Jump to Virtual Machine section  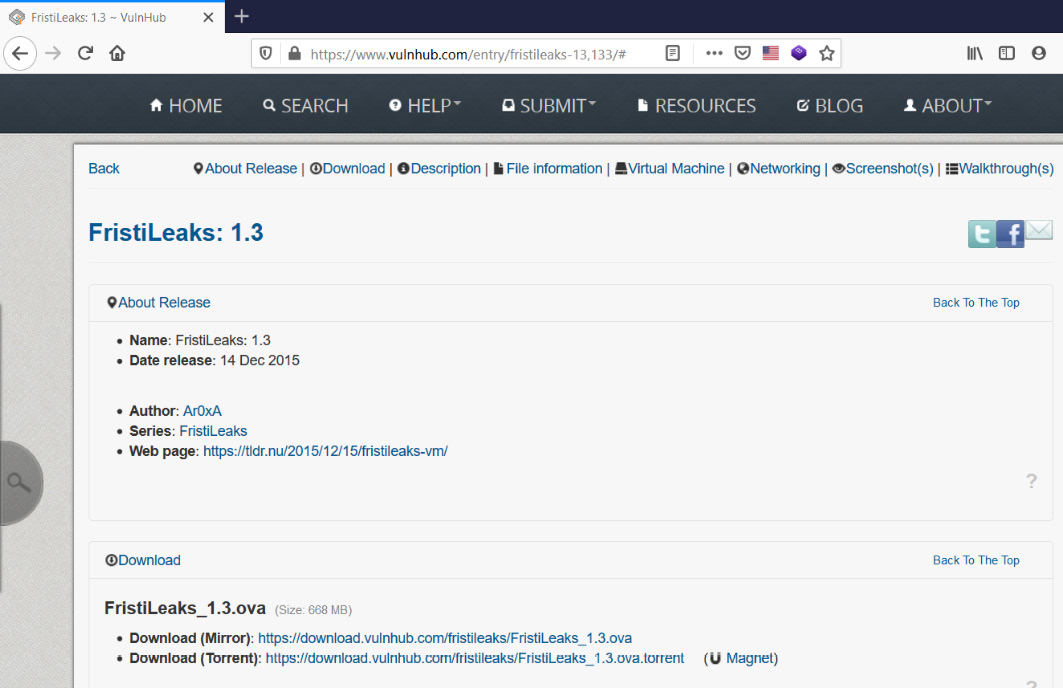point(670,168)
